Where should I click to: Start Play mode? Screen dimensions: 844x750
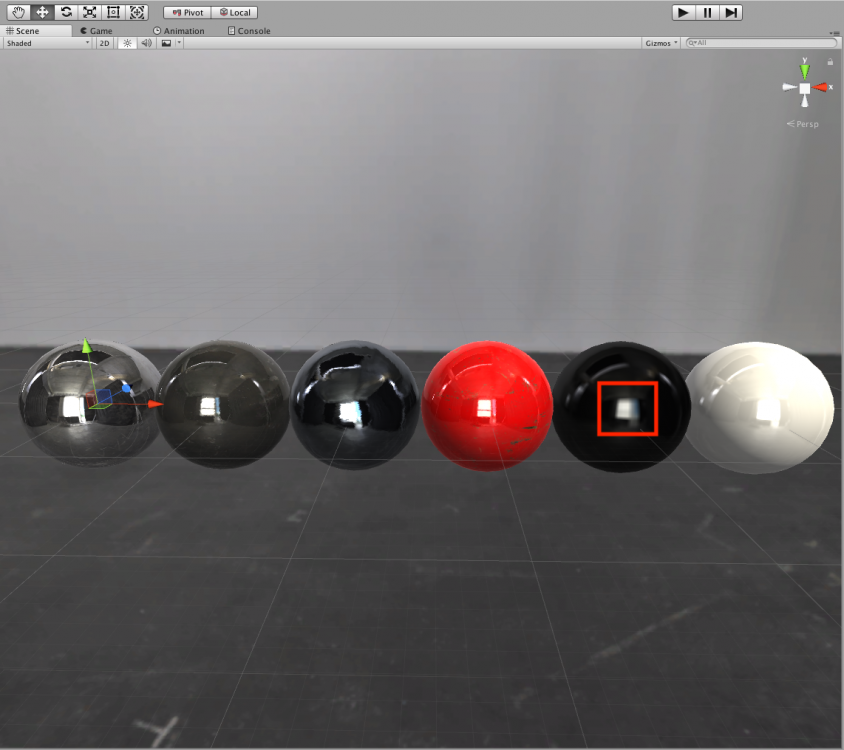click(683, 12)
